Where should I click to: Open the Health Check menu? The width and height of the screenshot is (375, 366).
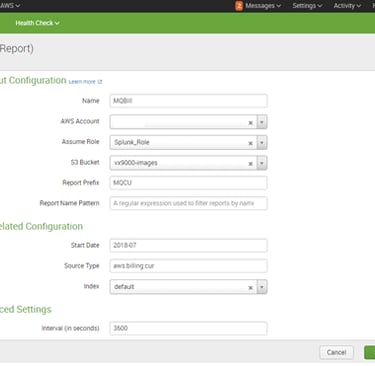[x=37, y=23]
